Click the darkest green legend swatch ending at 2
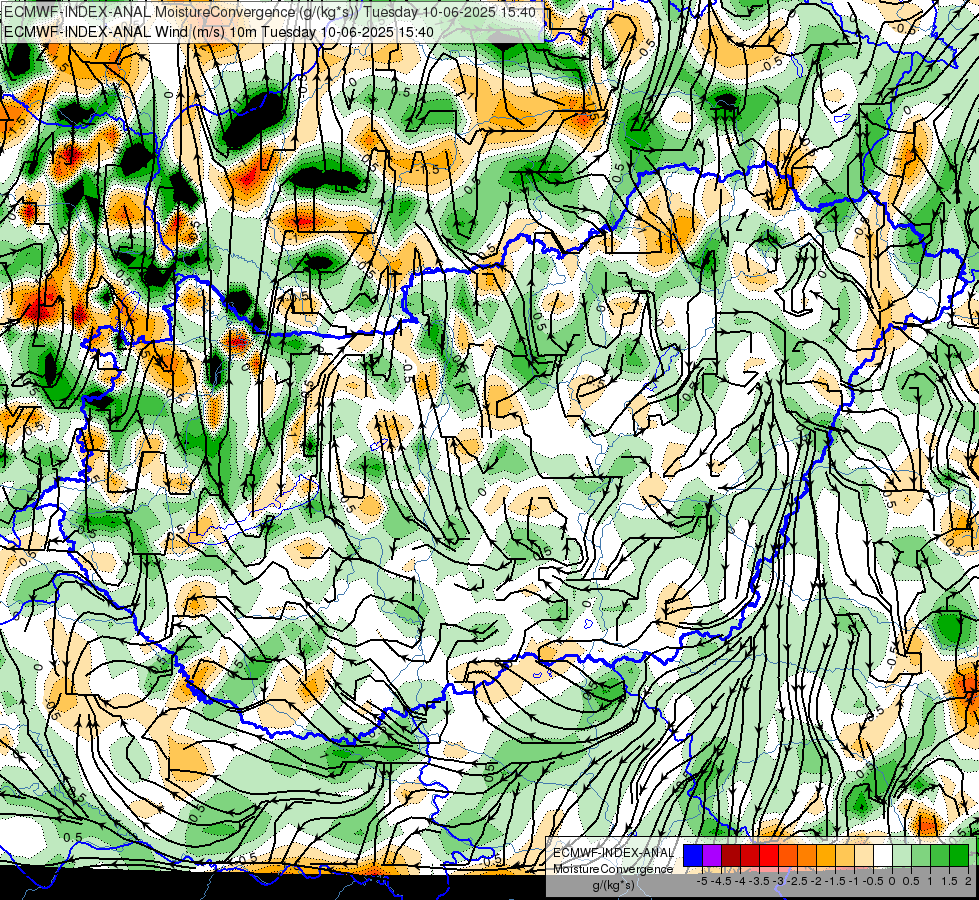The image size is (979, 900). (x=959, y=856)
